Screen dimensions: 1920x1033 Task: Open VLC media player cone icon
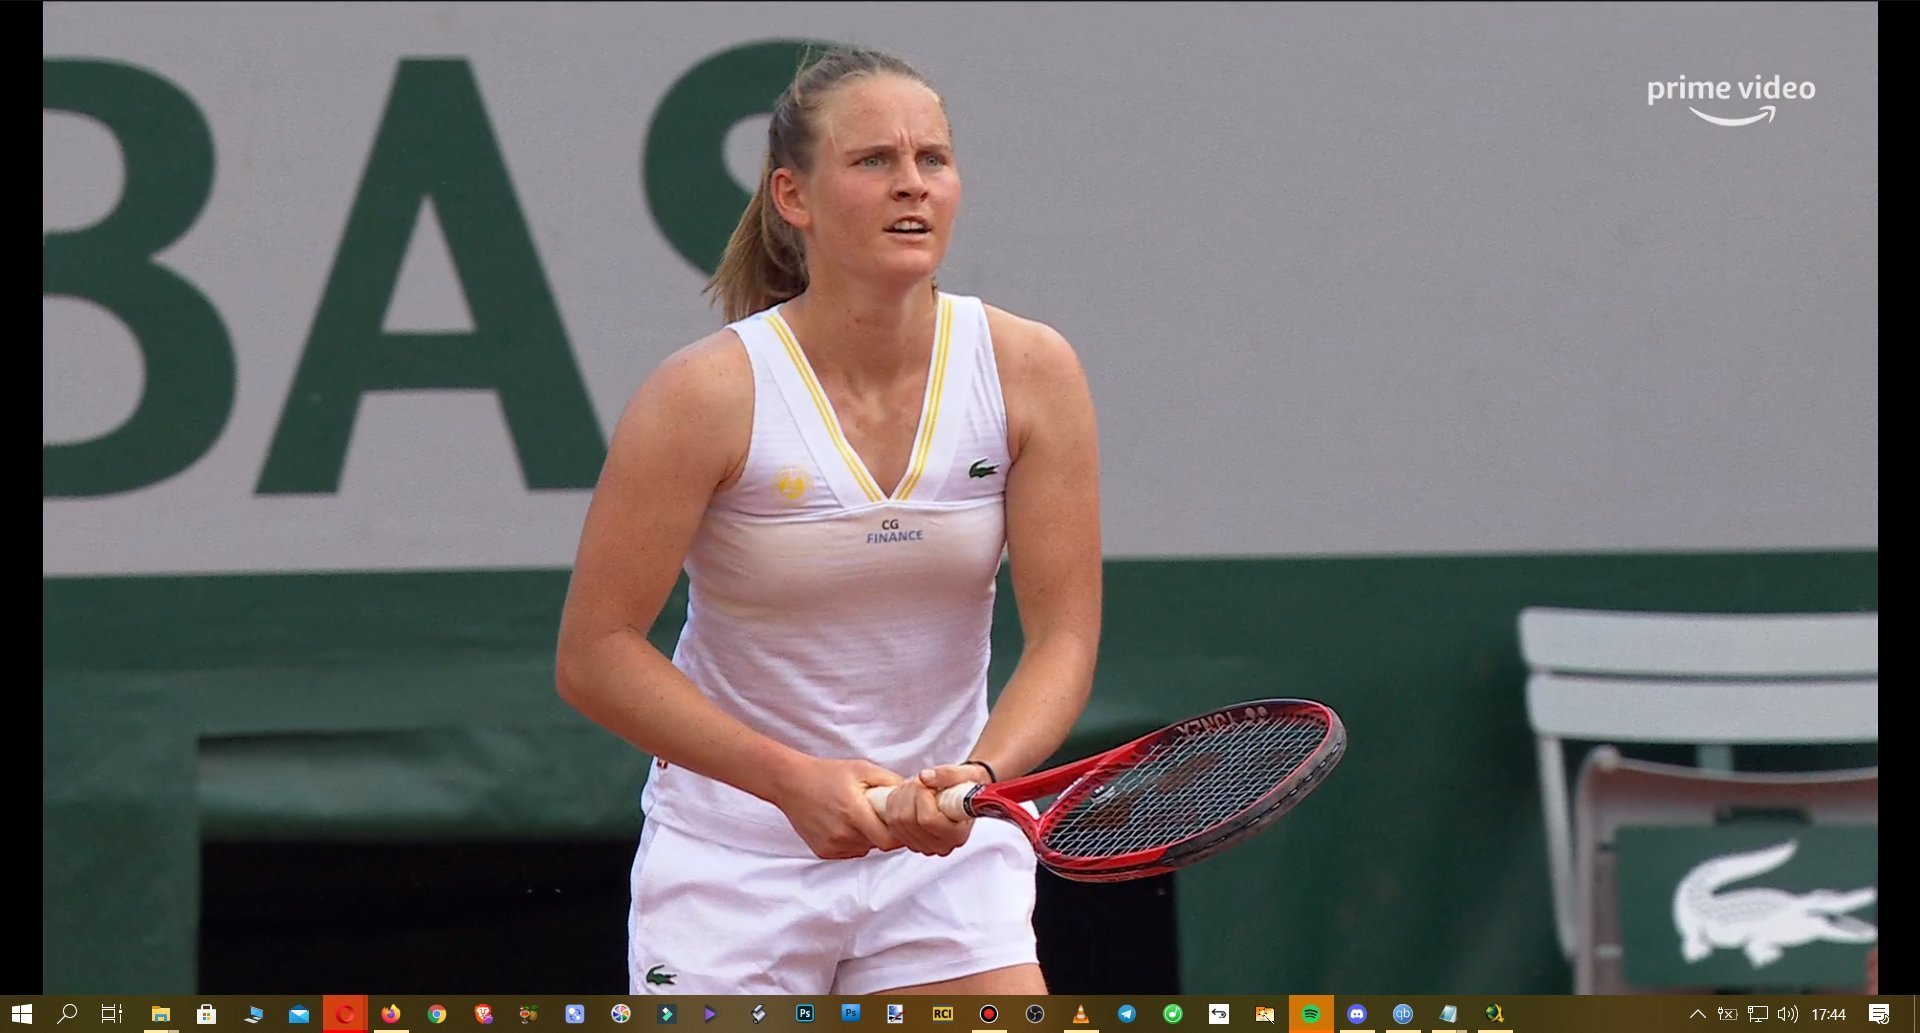1080,1014
